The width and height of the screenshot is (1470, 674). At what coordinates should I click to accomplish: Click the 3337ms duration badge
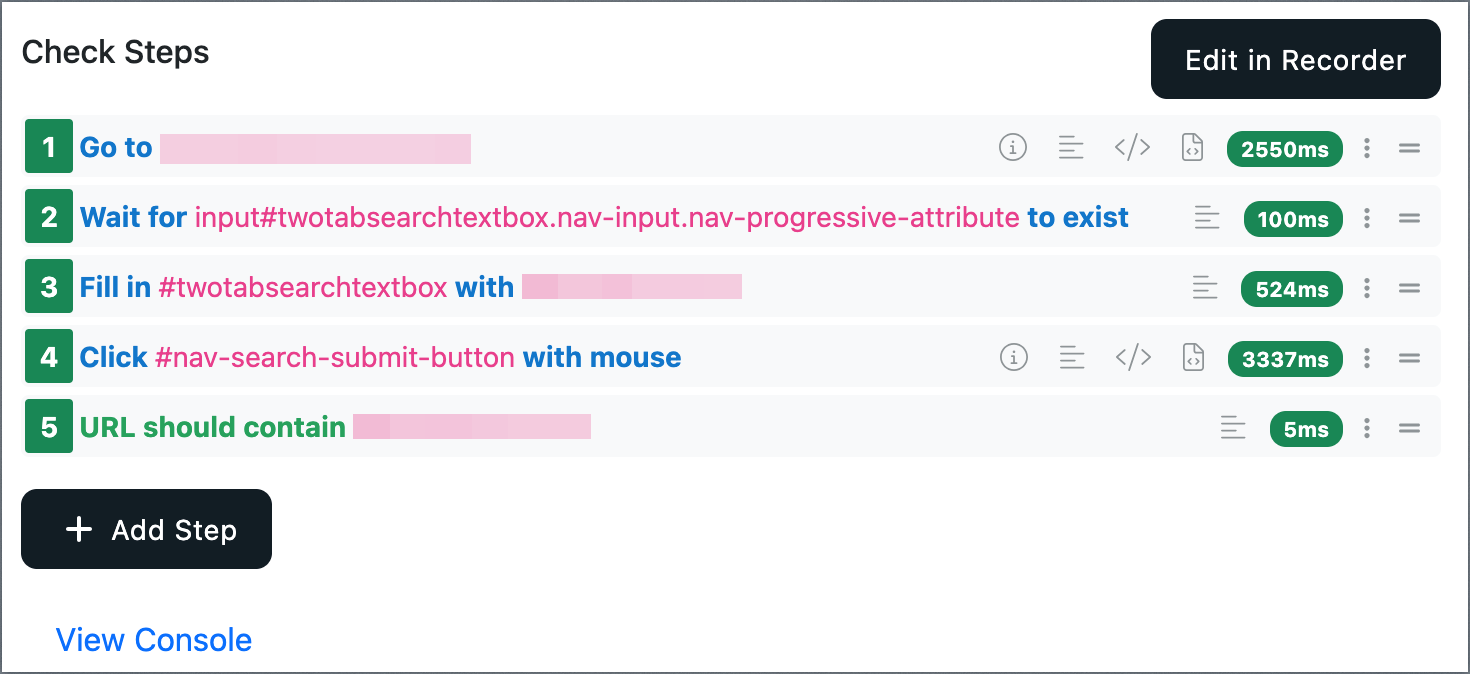1284,359
